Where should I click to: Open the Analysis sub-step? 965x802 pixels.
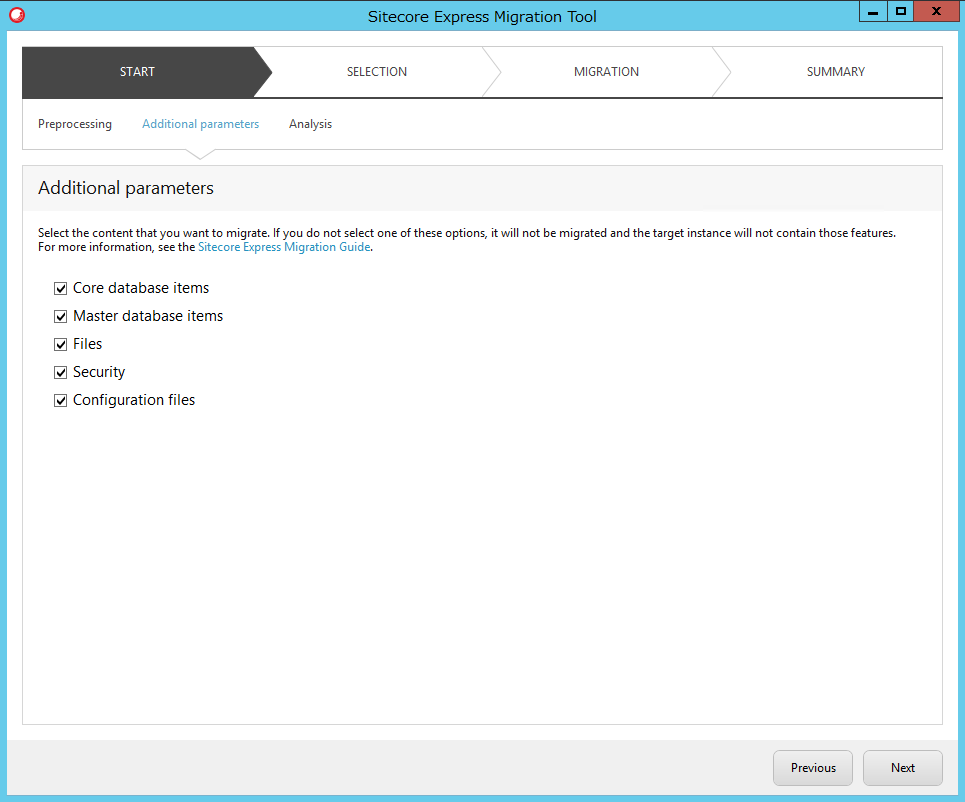point(310,124)
